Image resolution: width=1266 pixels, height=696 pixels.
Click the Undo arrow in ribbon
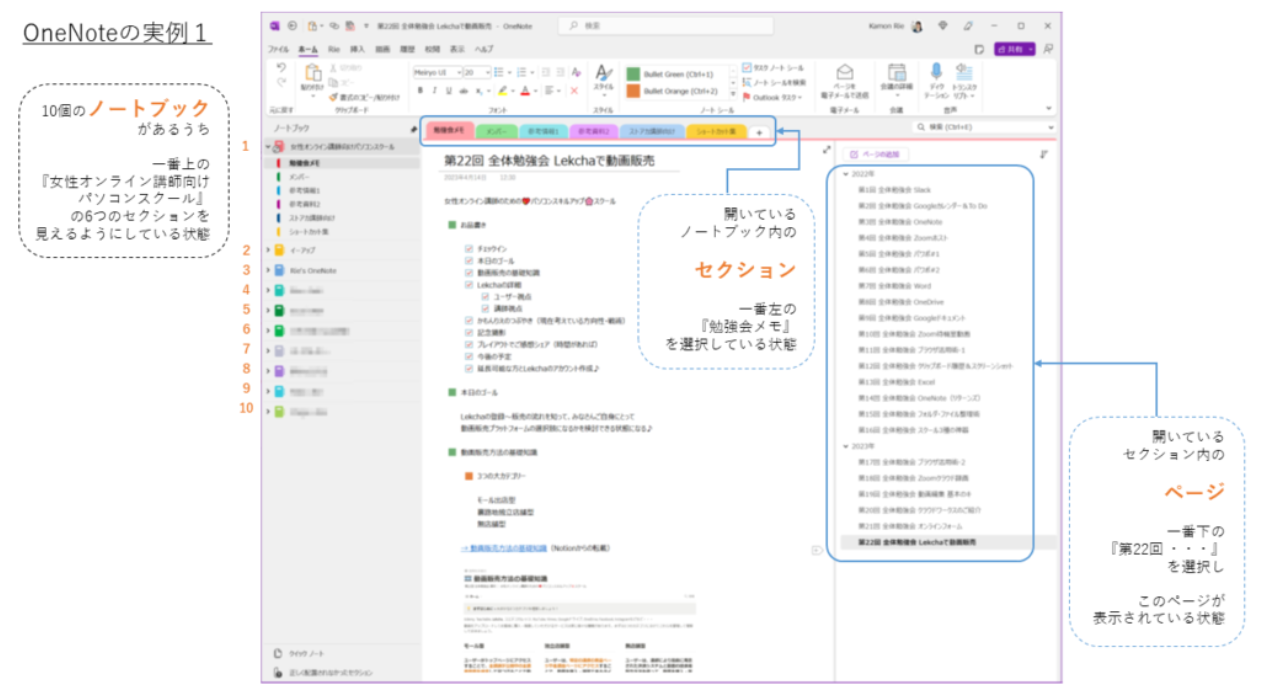click(x=281, y=67)
